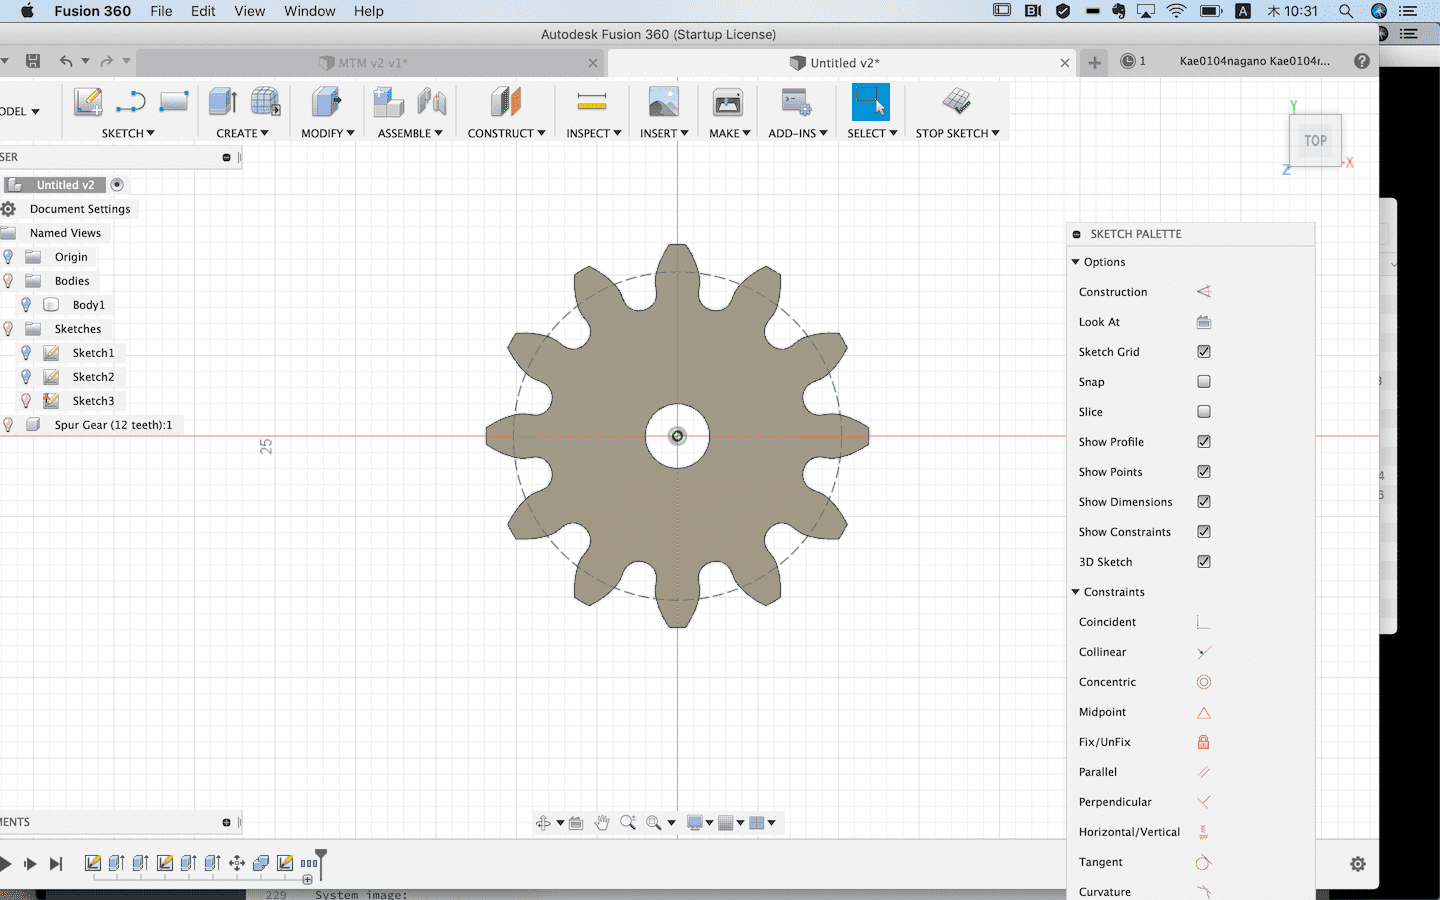
Task: Enable the Snap checkbox
Action: [x=1204, y=382]
